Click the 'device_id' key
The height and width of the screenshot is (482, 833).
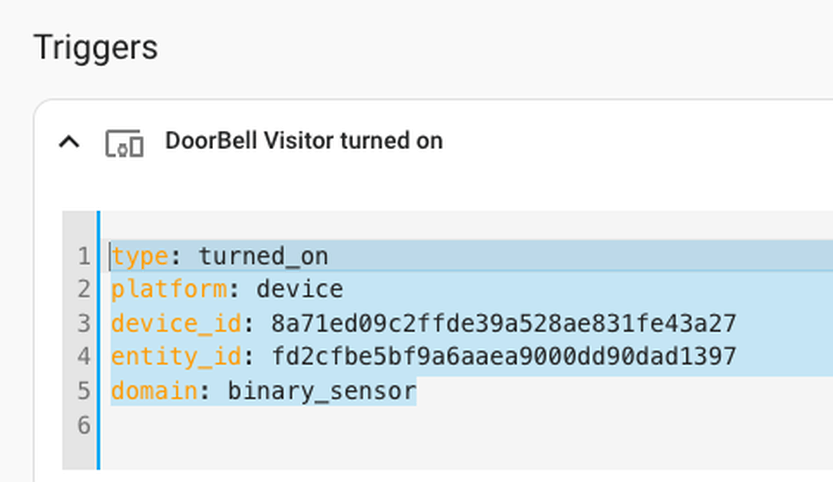(176, 324)
